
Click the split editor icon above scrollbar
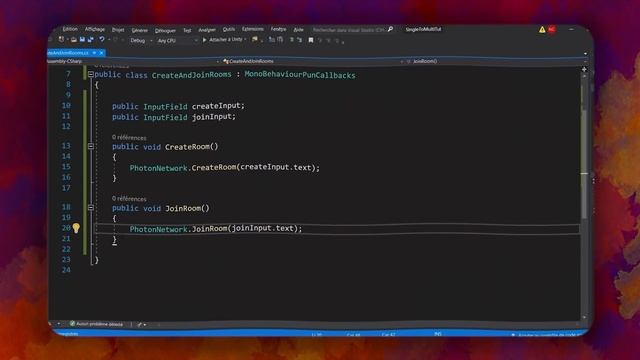coord(584,69)
